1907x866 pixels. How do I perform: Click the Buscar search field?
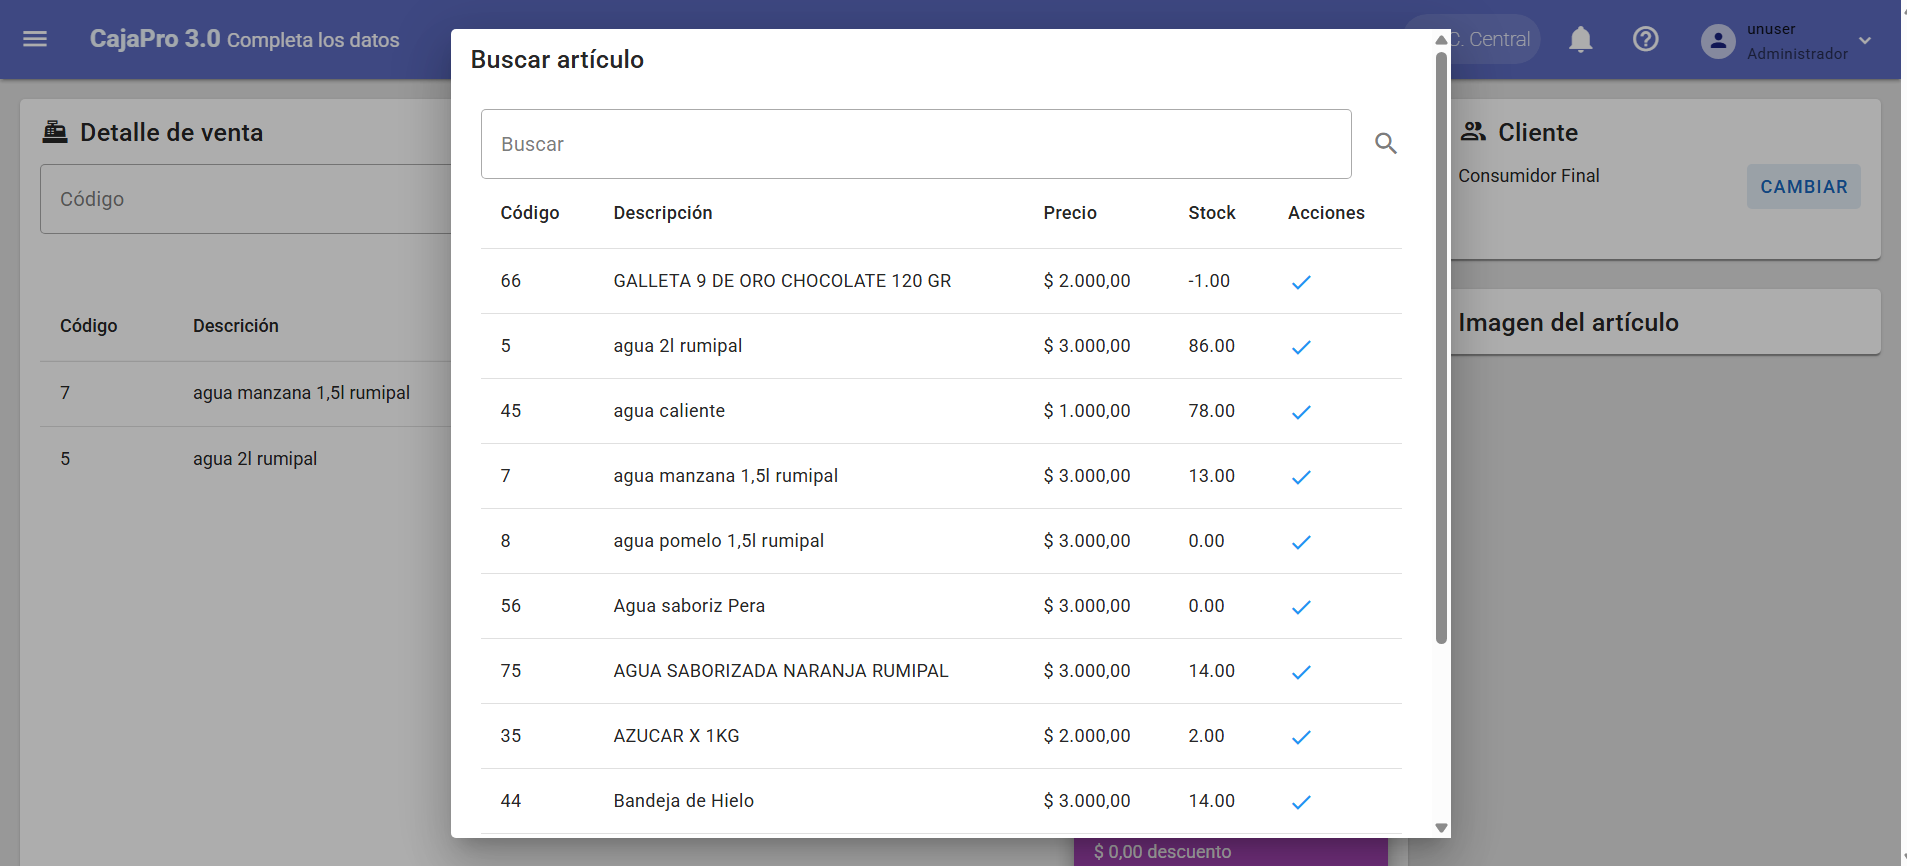click(916, 144)
